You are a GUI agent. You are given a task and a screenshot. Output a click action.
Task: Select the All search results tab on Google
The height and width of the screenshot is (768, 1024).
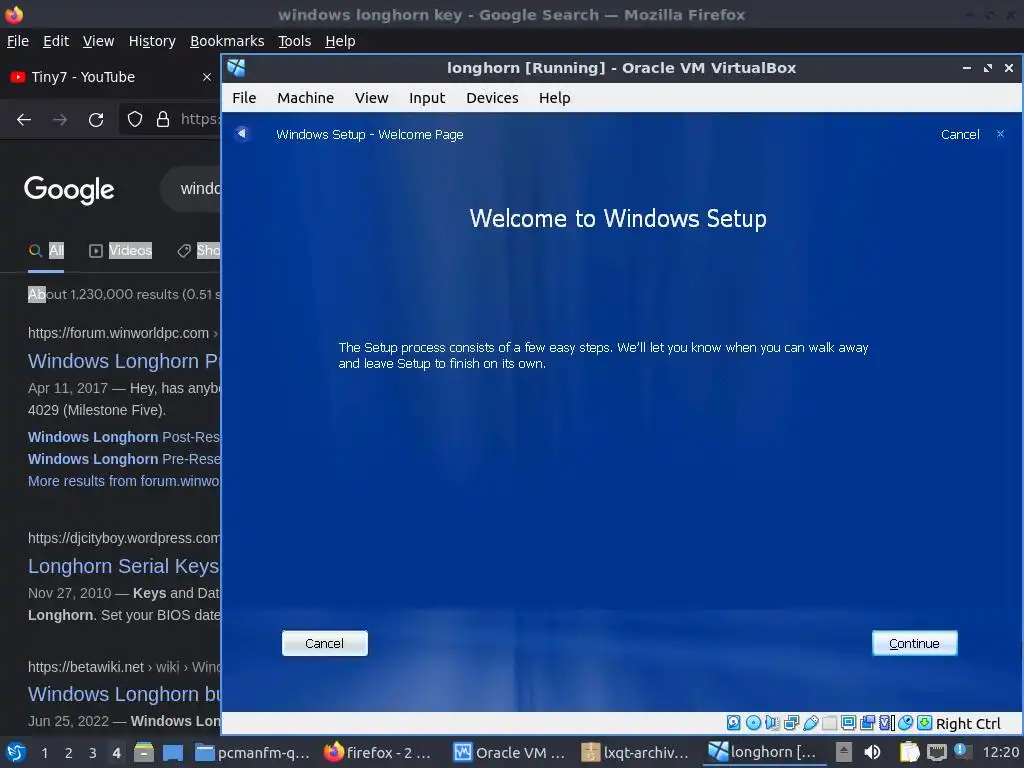coord(47,251)
